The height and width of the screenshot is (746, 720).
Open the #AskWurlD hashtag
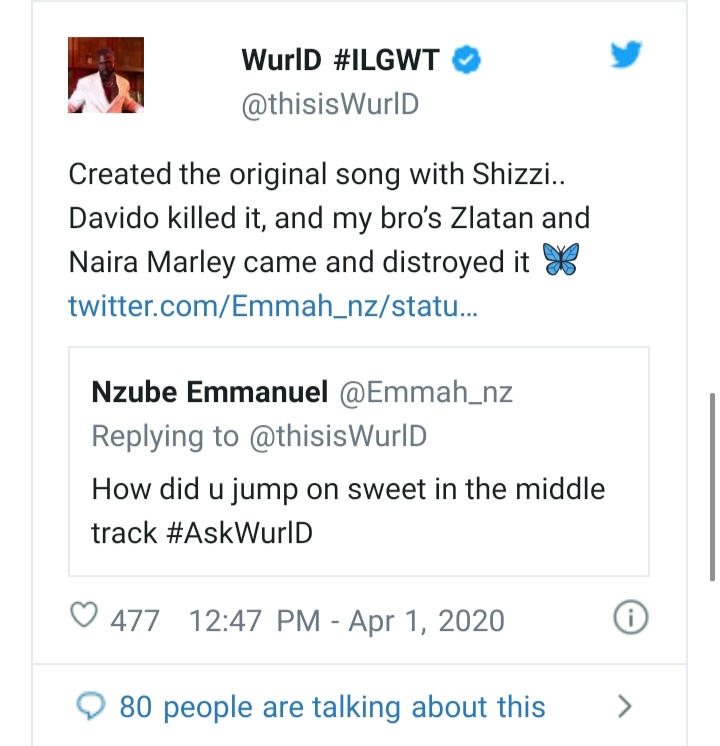click(x=239, y=533)
